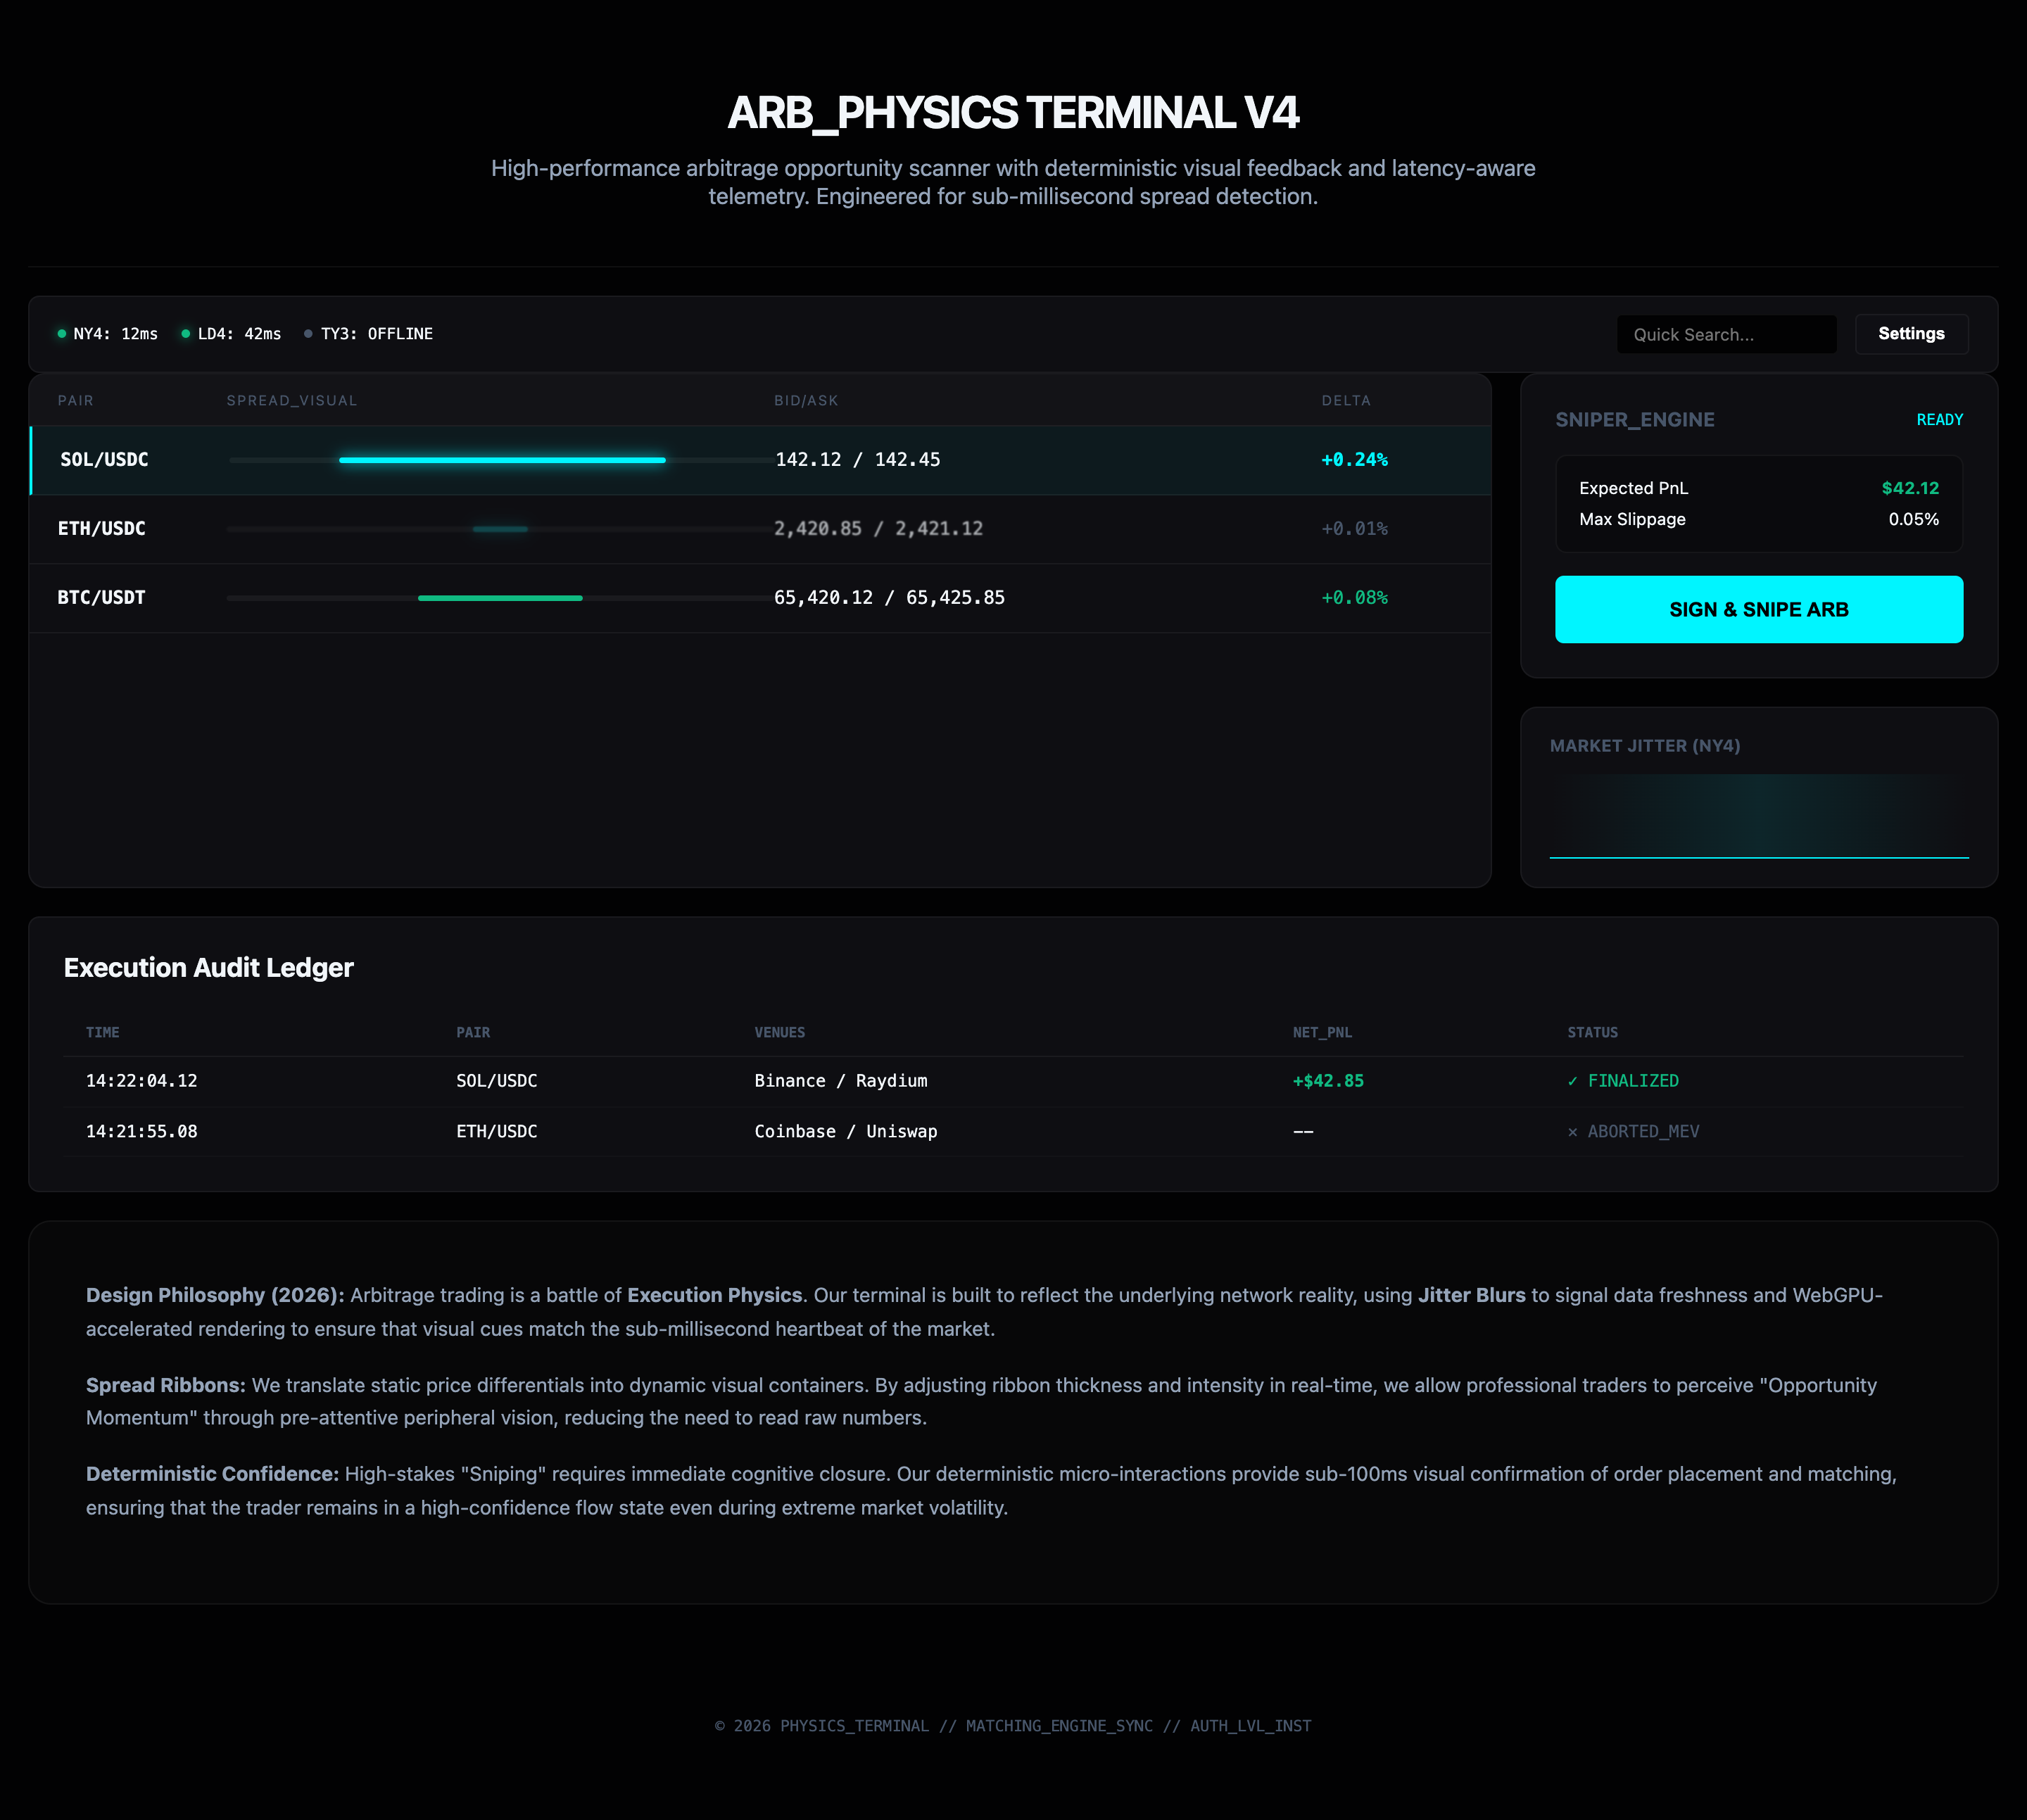This screenshot has height=1820, width=2027.
Task: Click the BTC/USDT green spread ribbon
Action: (x=500, y=598)
